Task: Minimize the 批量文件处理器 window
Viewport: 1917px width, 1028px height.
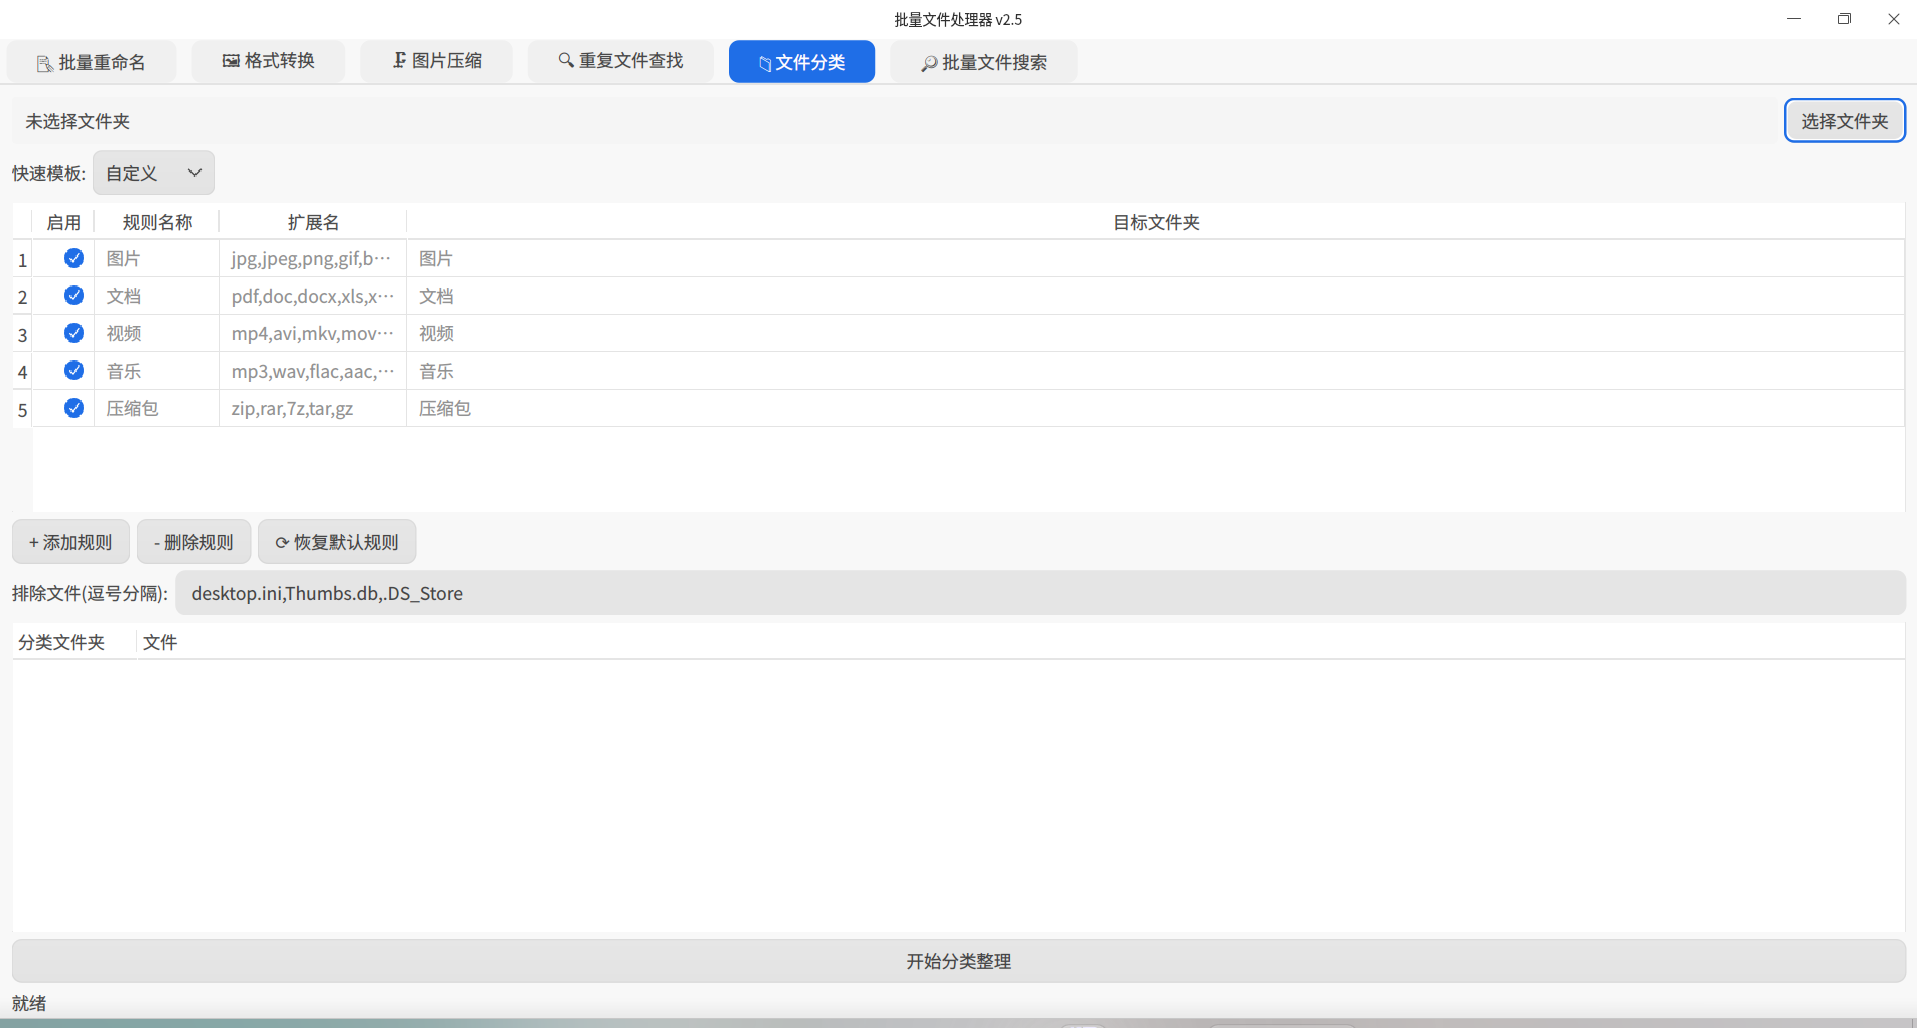Action: [x=1794, y=19]
